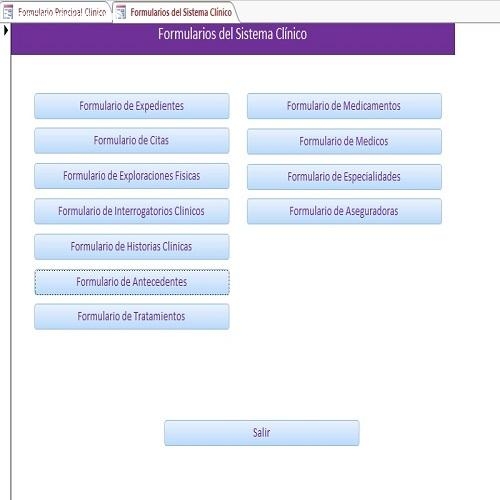The height and width of the screenshot is (500, 500).
Task: Open Formulario de Citas
Action: pyautogui.click(x=132, y=141)
